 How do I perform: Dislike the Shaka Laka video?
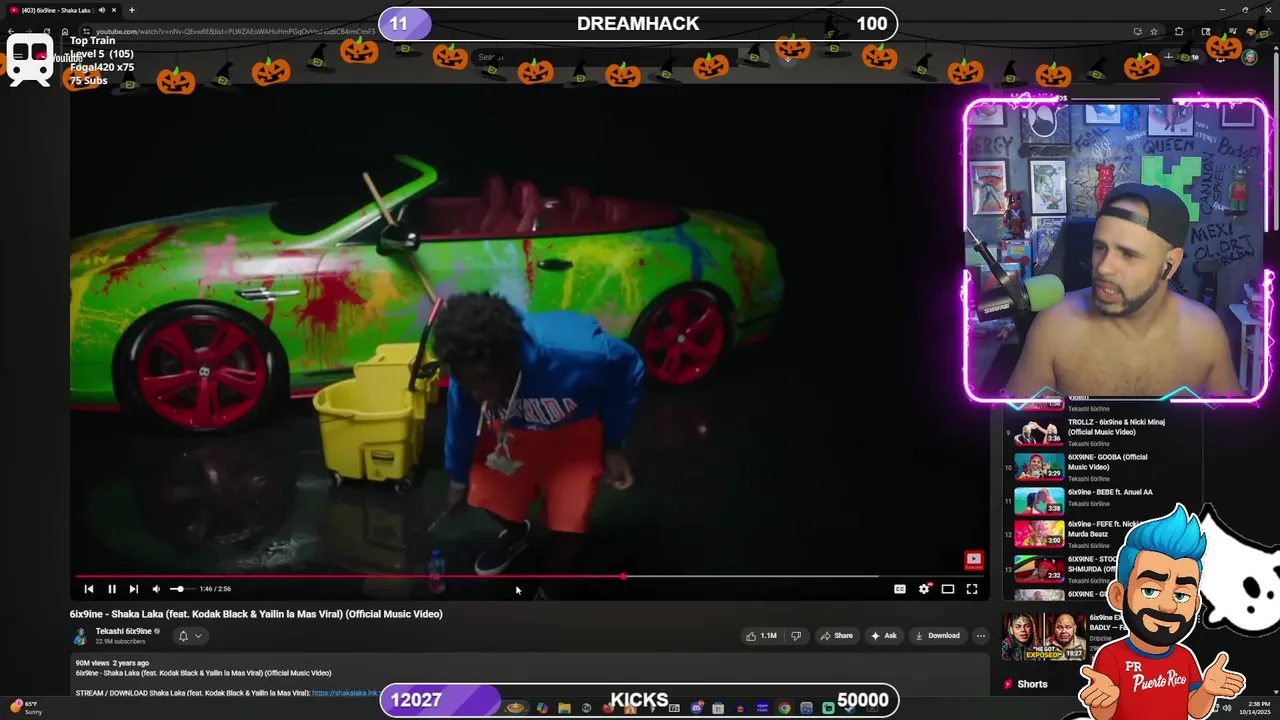(x=796, y=636)
